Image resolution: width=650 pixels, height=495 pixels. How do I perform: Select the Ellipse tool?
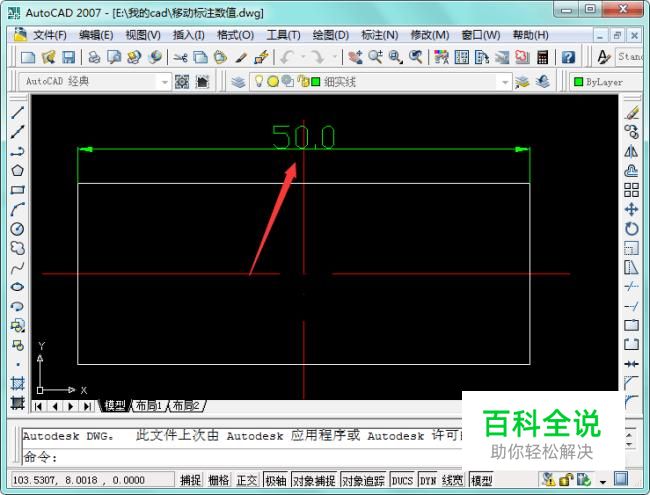pyautogui.click(x=17, y=287)
